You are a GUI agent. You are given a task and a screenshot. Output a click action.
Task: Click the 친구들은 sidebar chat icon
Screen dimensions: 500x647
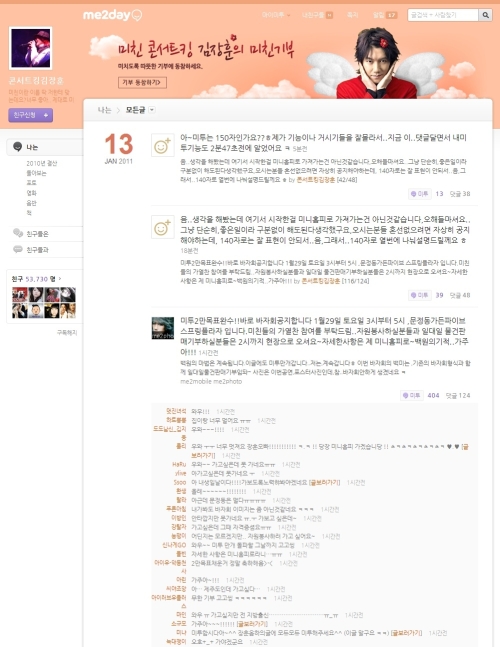pyautogui.click(x=18, y=233)
